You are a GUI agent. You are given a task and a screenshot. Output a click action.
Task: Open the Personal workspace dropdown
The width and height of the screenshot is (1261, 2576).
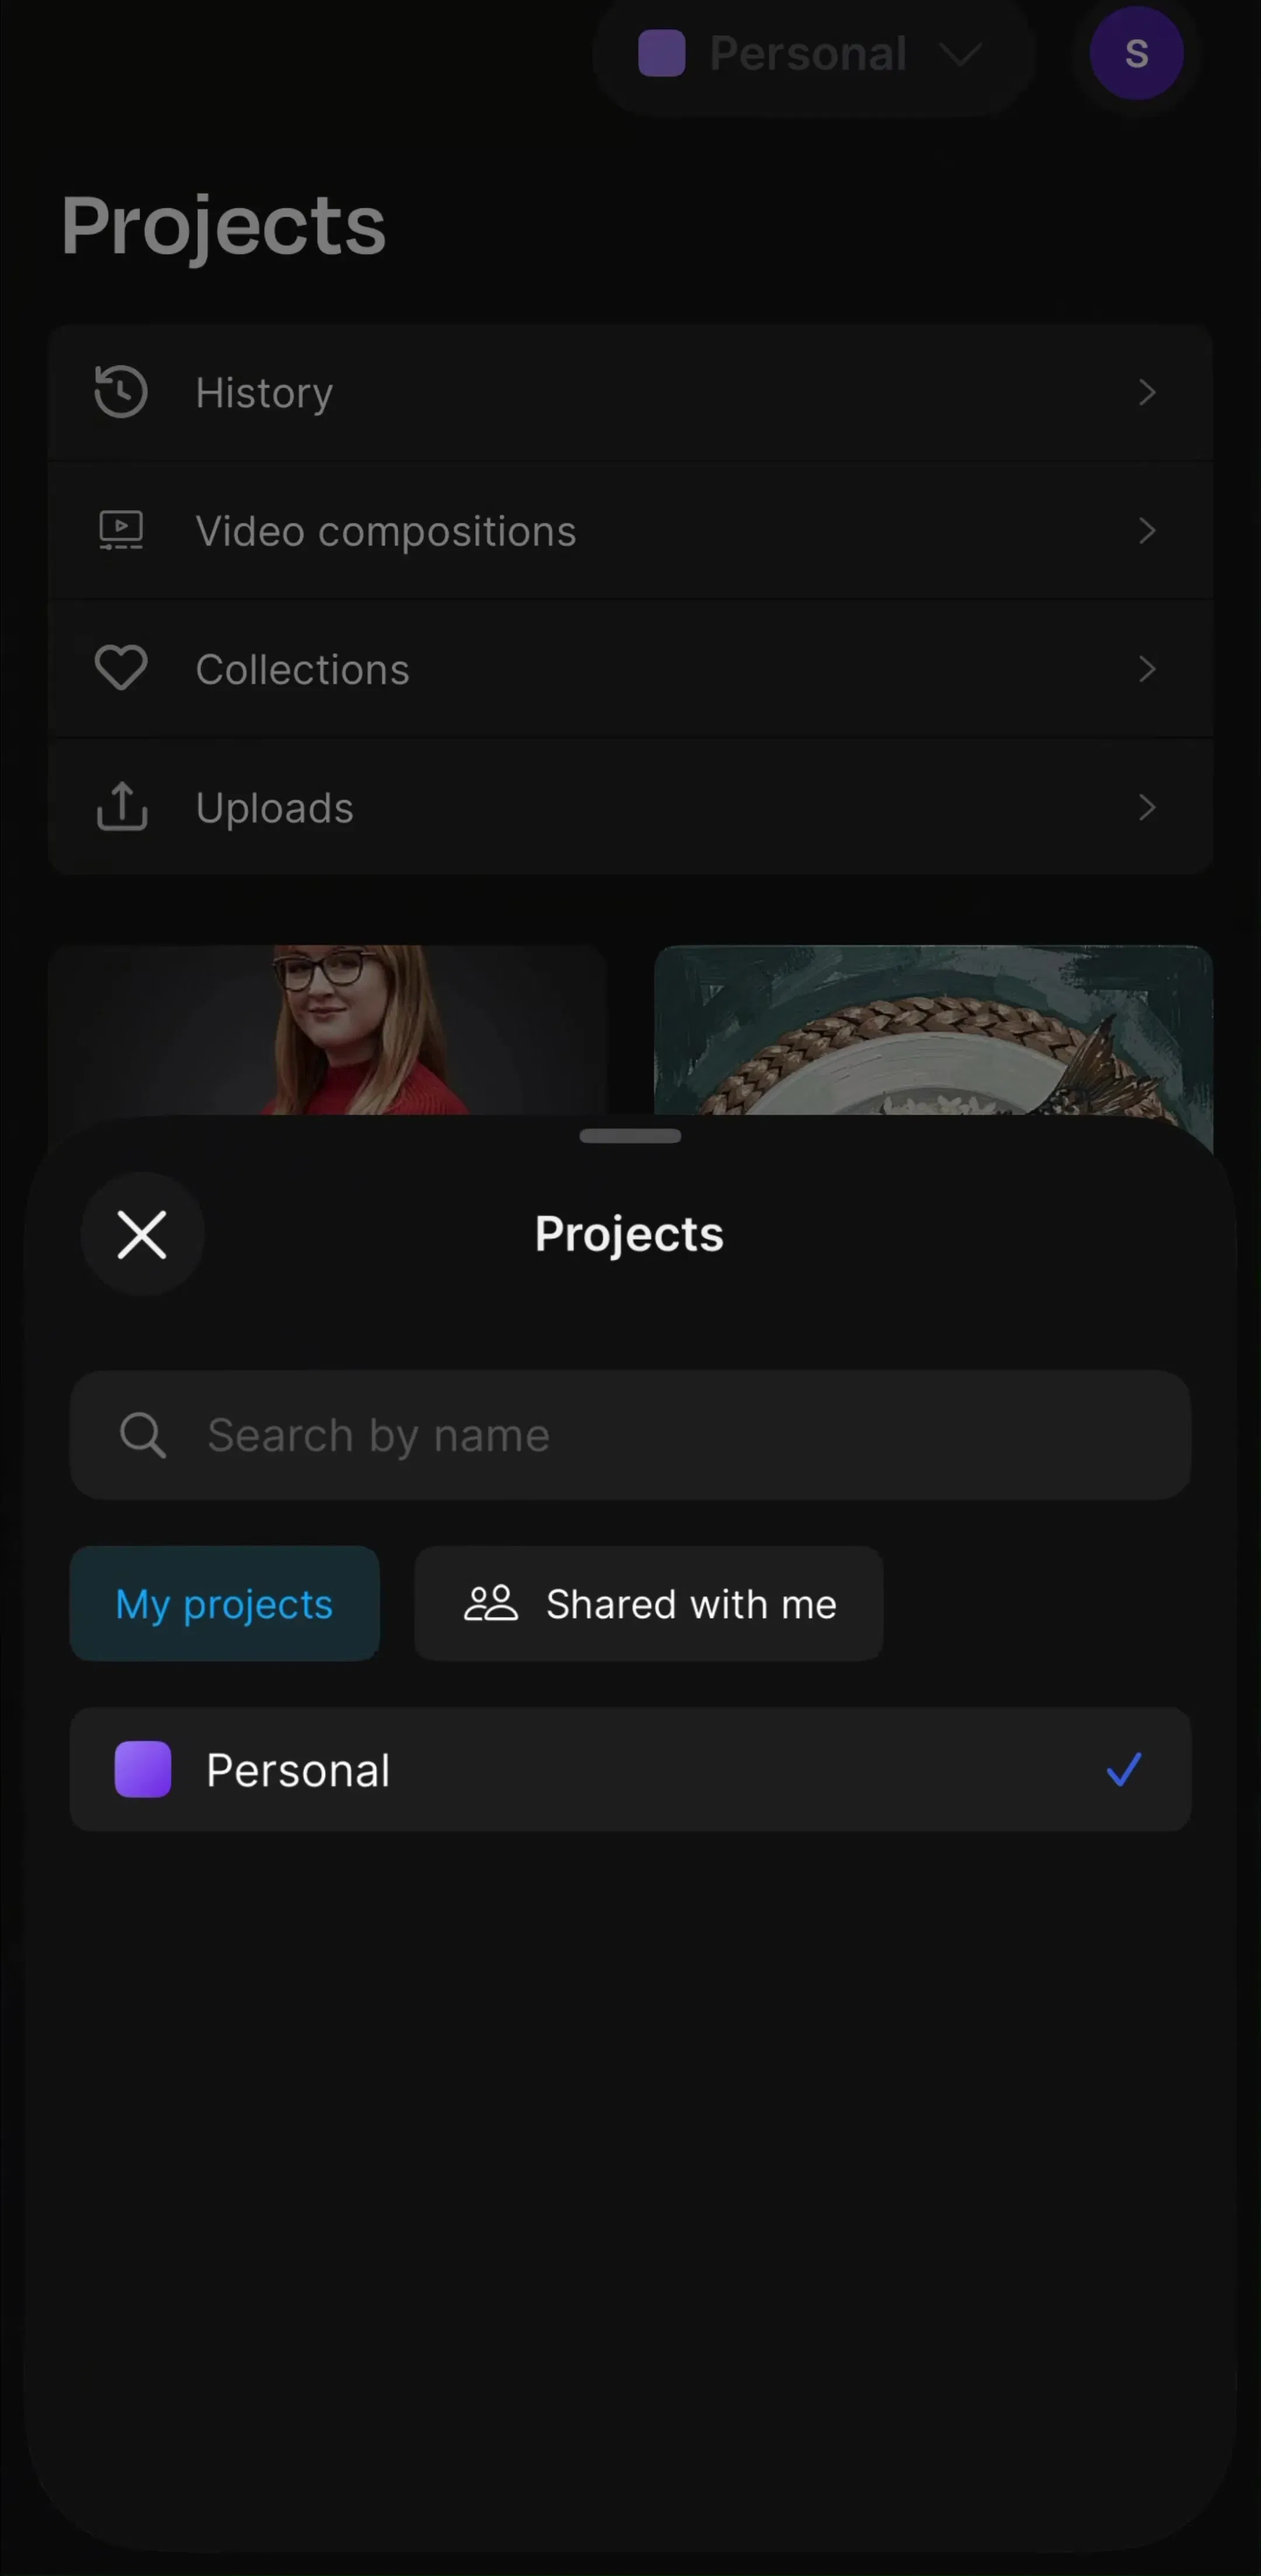(x=813, y=53)
